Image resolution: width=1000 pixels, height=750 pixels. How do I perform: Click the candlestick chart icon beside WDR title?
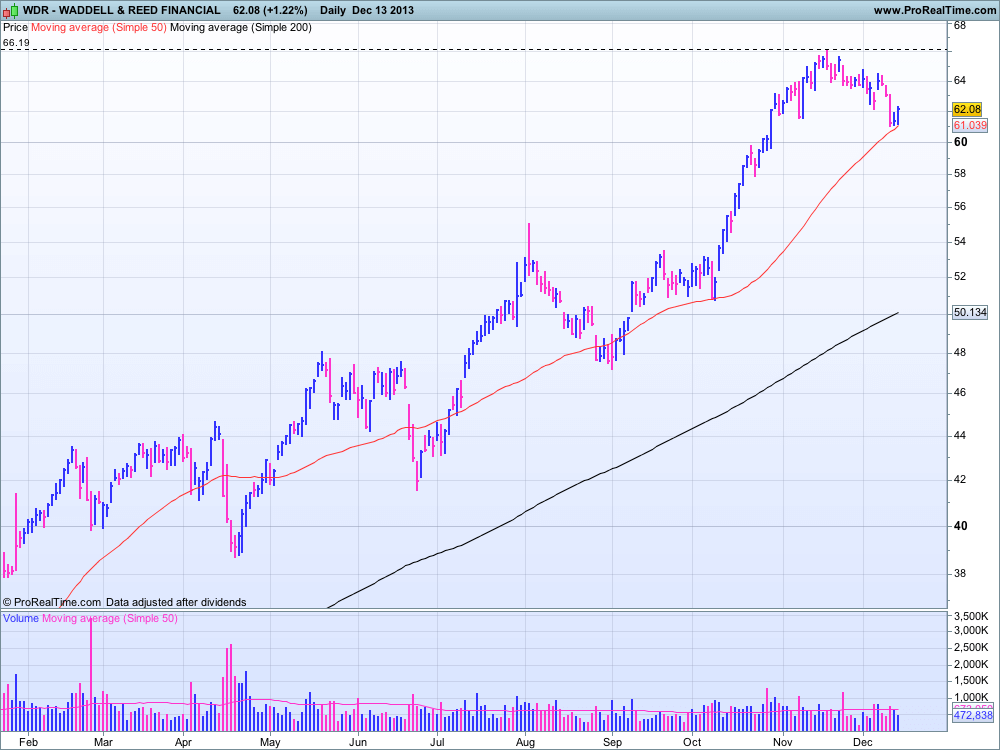click(x=11, y=10)
